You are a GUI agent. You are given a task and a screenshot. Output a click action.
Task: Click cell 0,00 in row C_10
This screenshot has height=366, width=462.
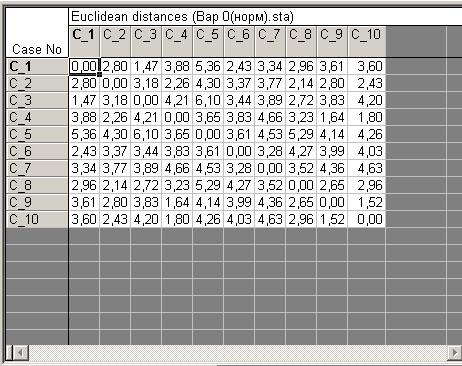tap(367, 219)
